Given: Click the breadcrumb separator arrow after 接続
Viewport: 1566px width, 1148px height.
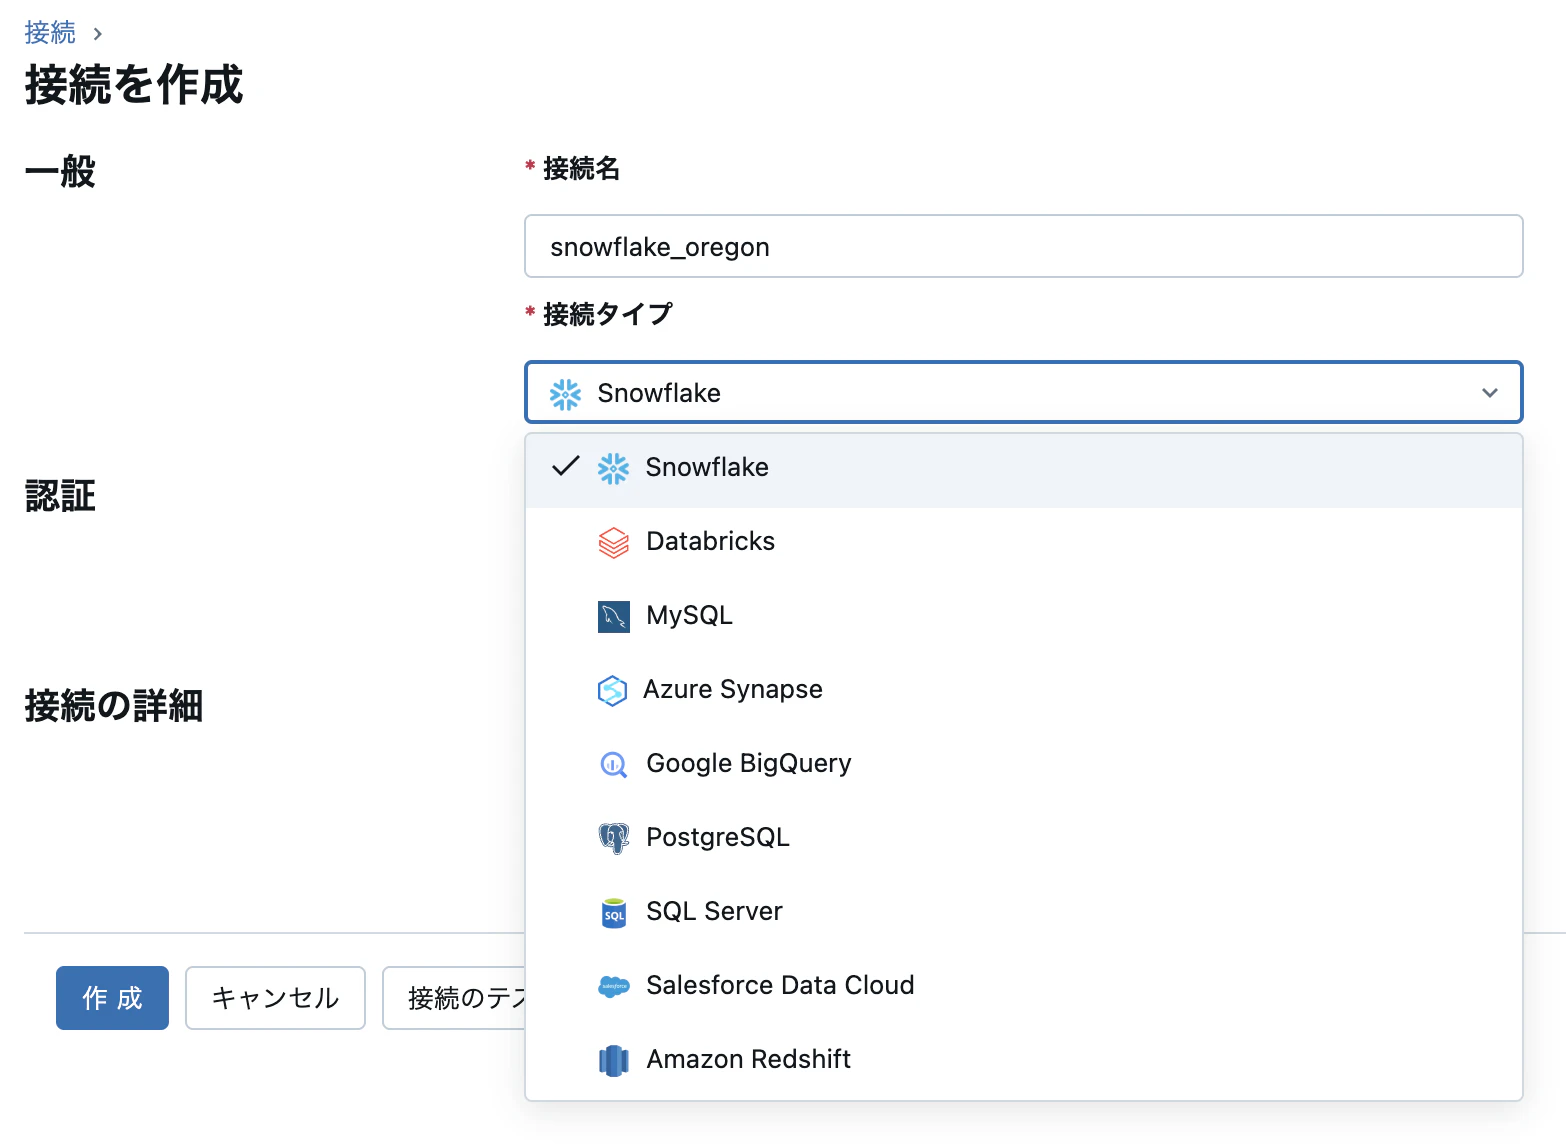Looking at the screenshot, I should 98,34.
